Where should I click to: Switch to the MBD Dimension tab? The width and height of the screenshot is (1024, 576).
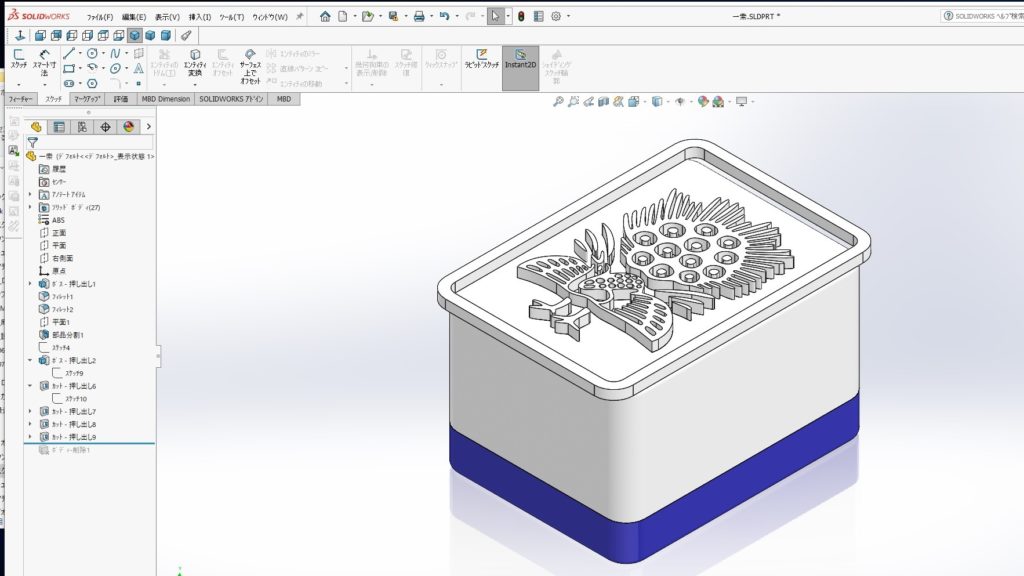[x=166, y=100]
